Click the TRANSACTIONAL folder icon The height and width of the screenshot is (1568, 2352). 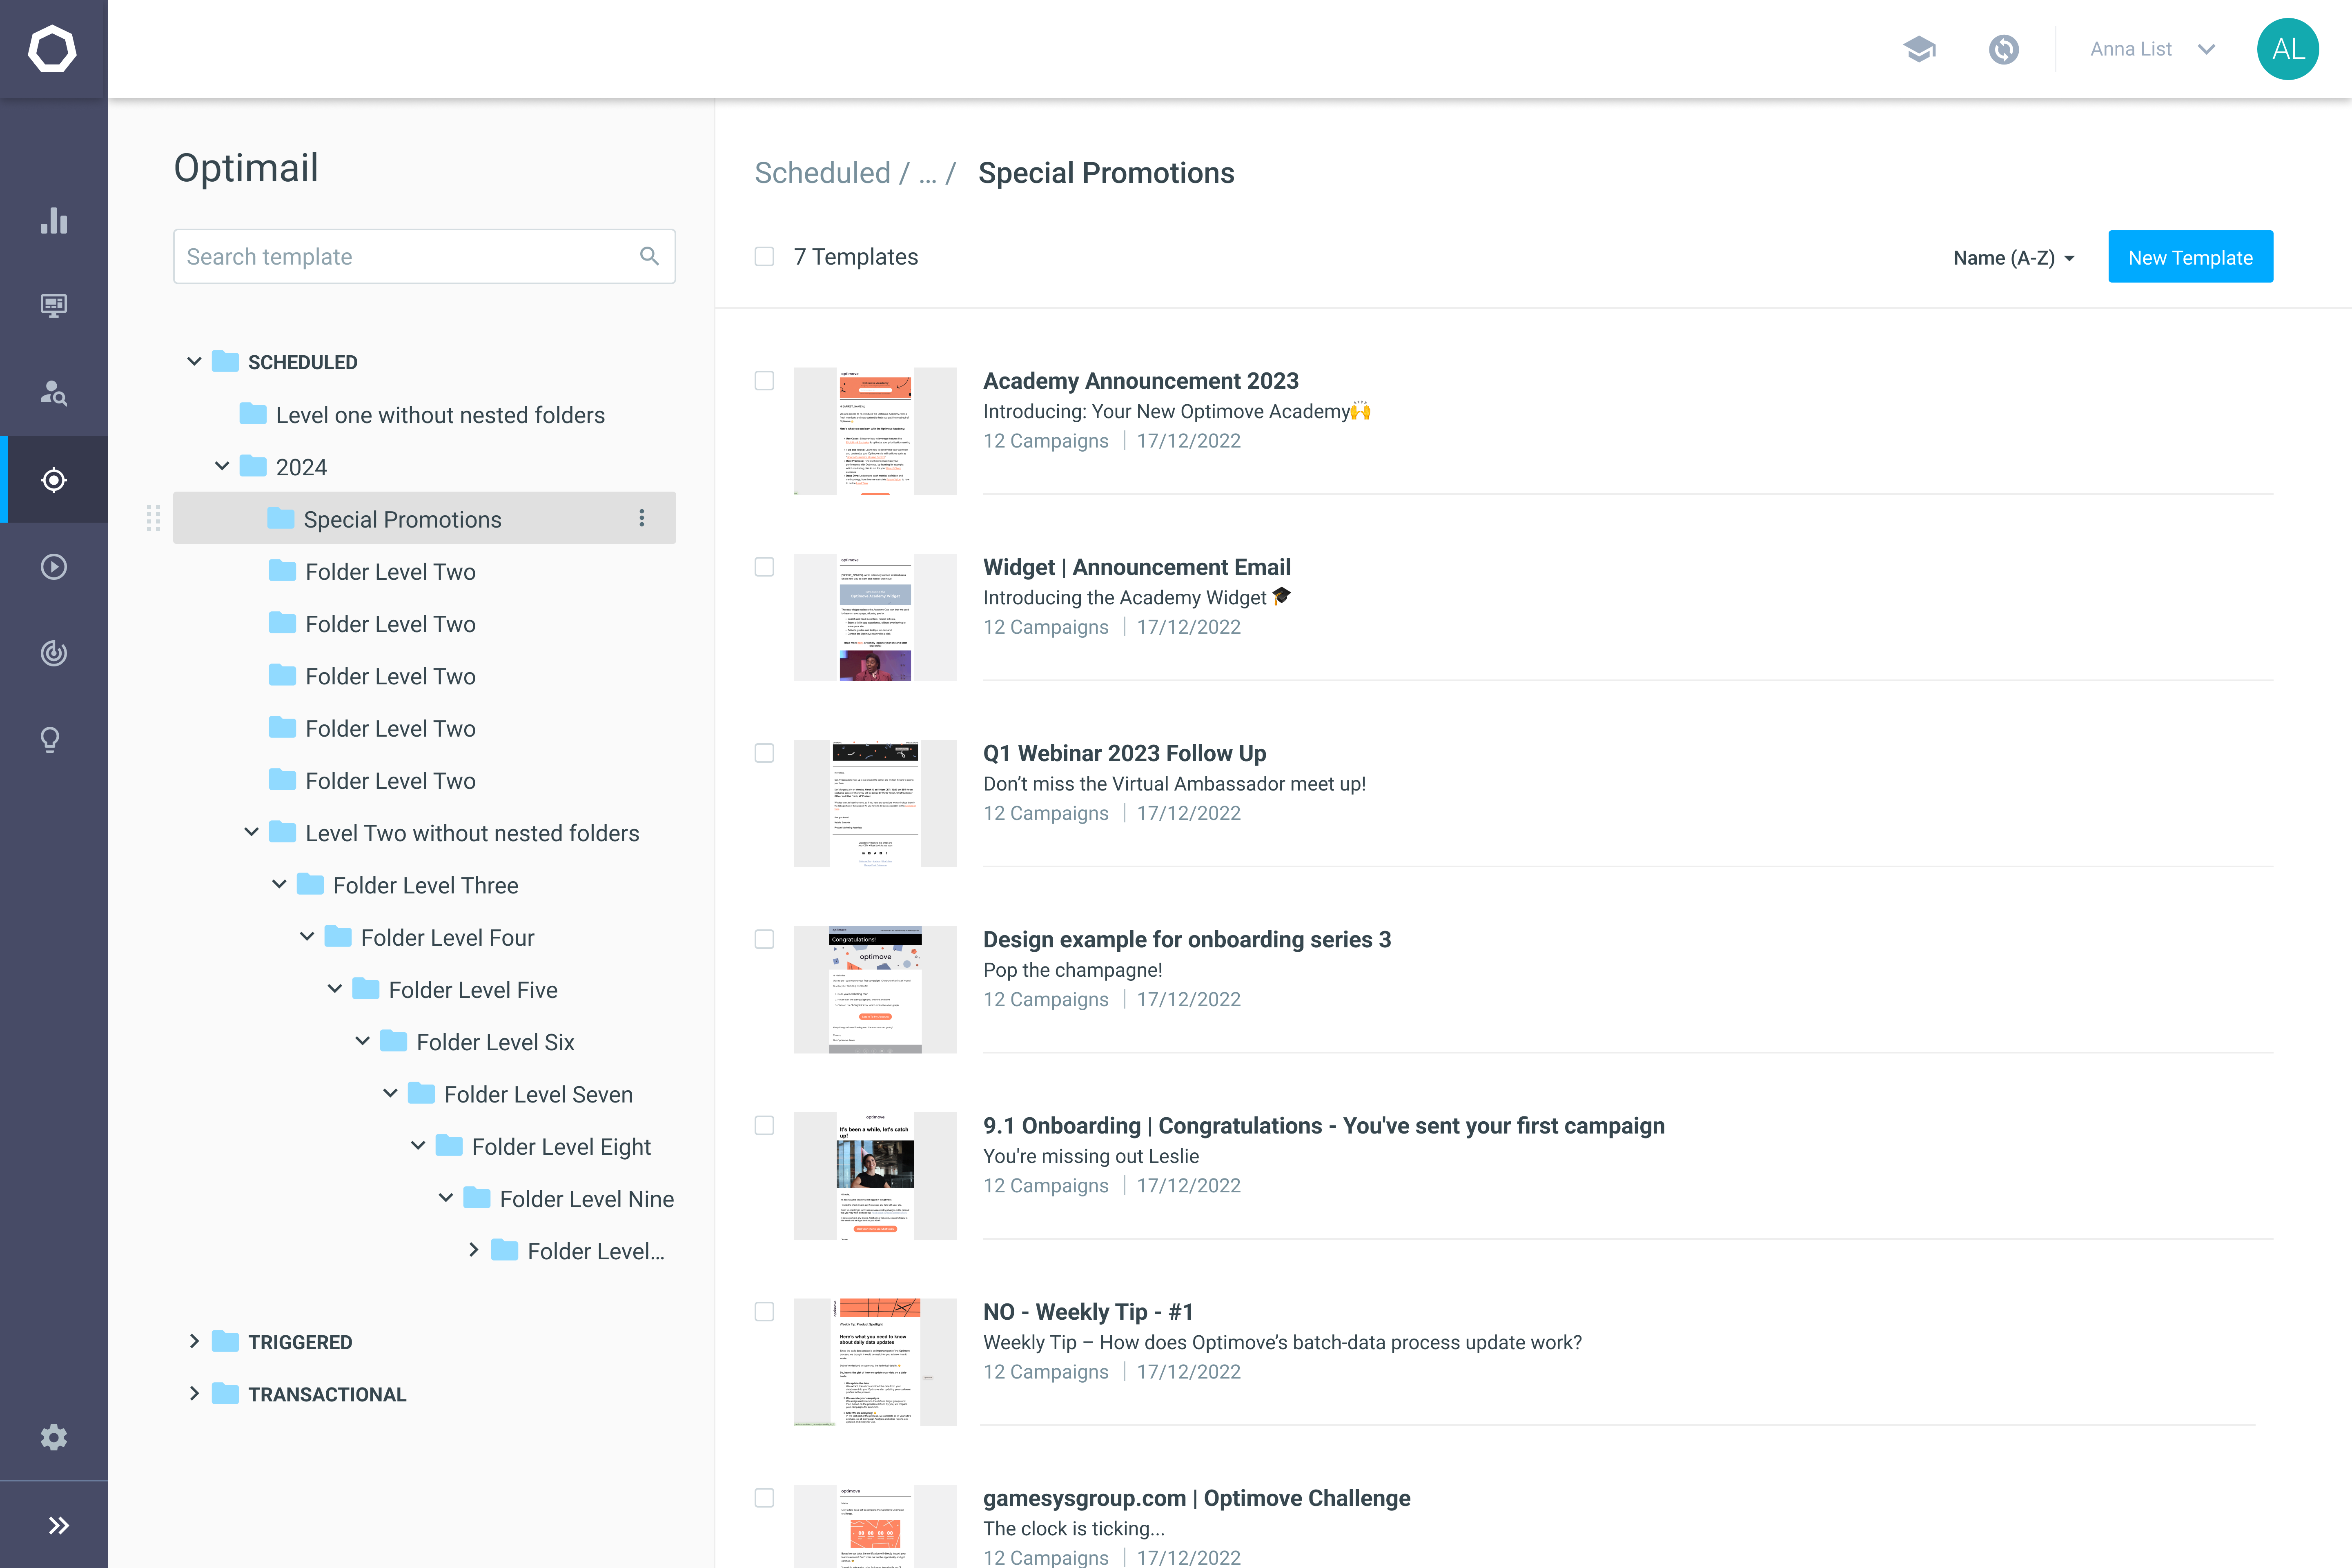(x=226, y=1393)
